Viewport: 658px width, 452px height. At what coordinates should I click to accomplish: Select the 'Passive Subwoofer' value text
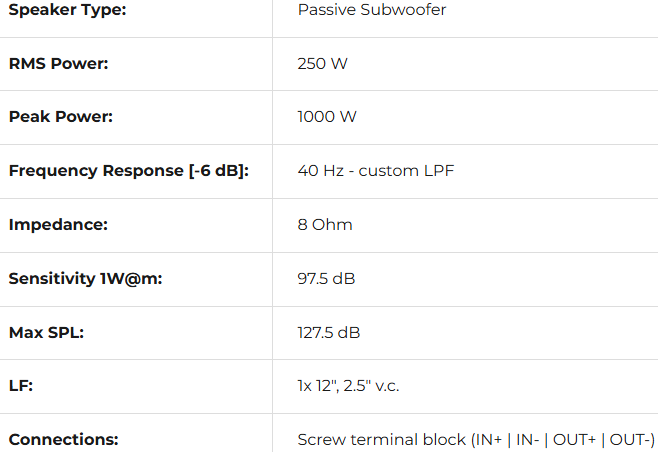pyautogui.click(x=371, y=10)
